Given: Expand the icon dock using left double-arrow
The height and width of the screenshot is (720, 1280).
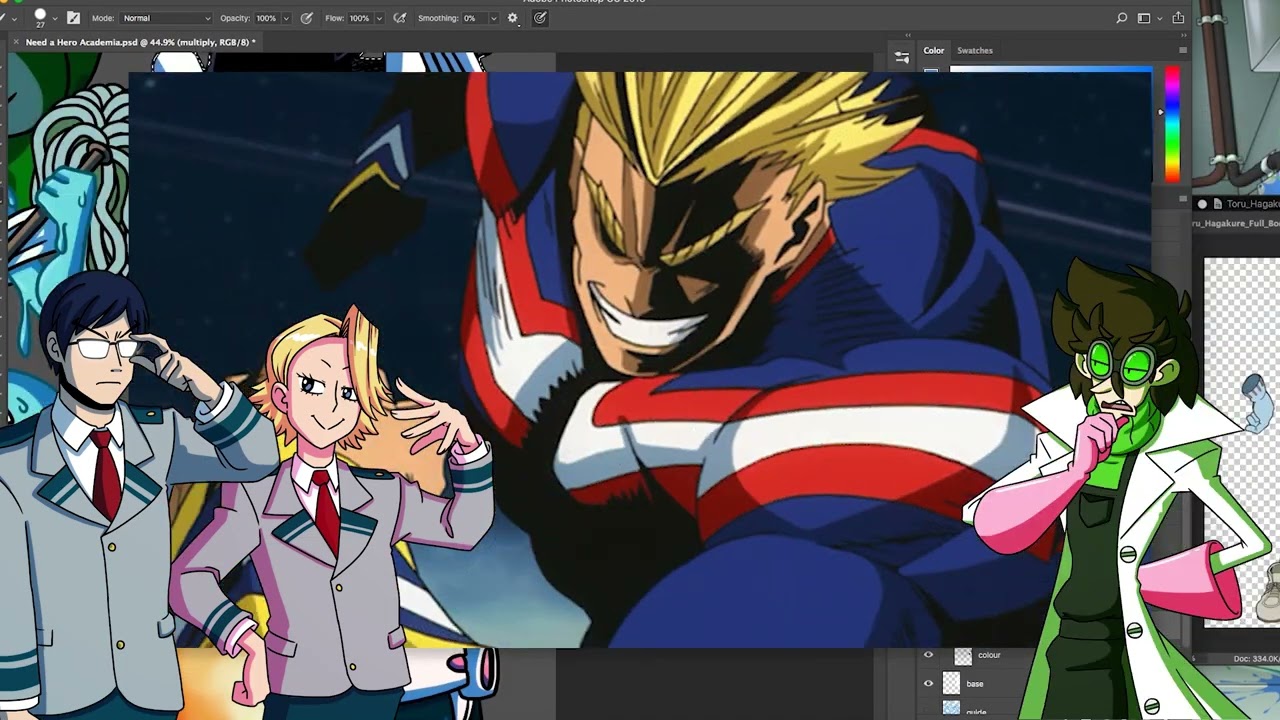Looking at the screenshot, I should pyautogui.click(x=908, y=35).
